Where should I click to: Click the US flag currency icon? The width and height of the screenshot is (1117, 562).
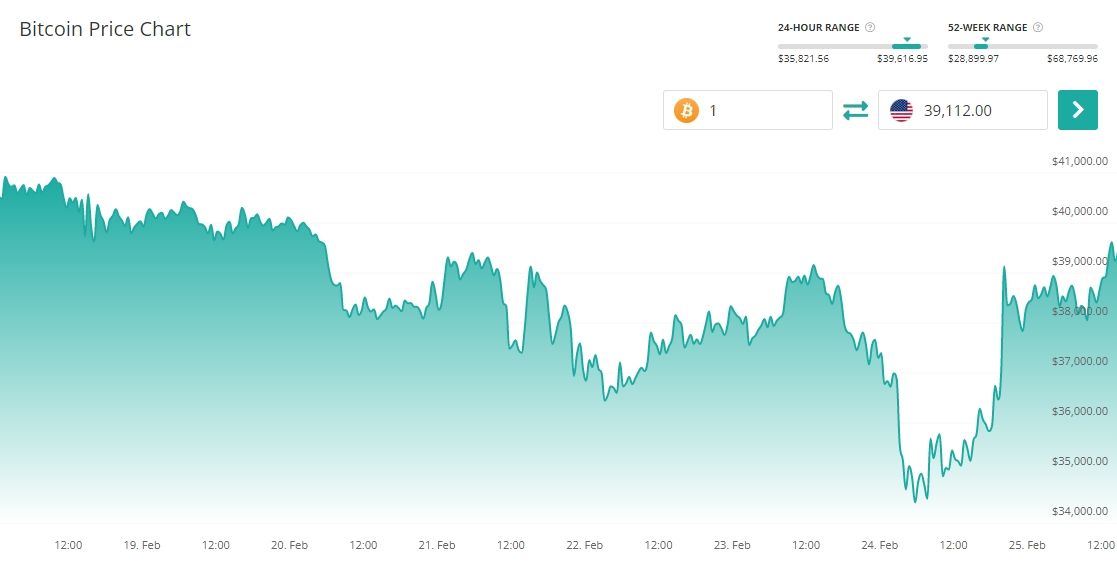click(901, 110)
